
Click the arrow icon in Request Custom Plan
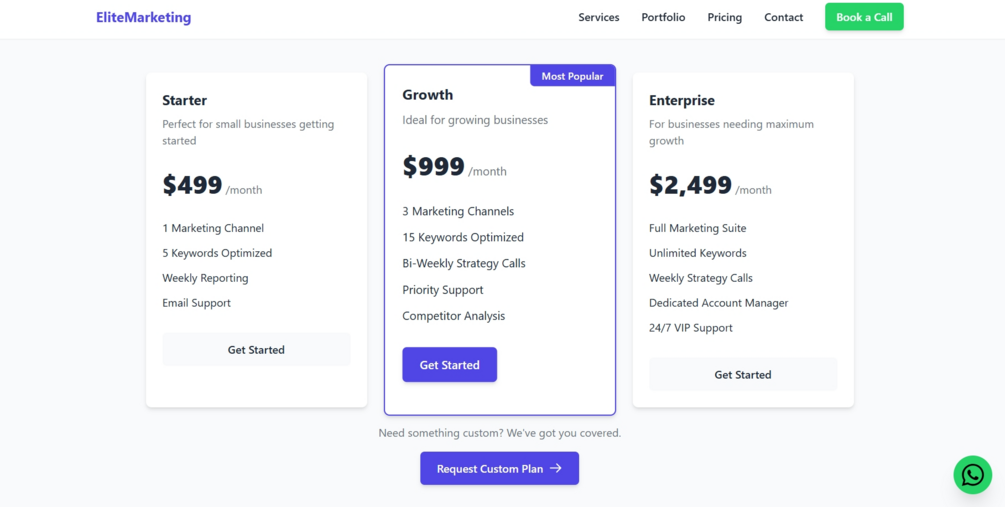pos(556,468)
